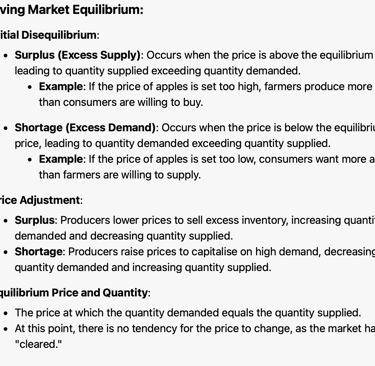Click the line "than consumers are willing to buy."

[121, 102]
